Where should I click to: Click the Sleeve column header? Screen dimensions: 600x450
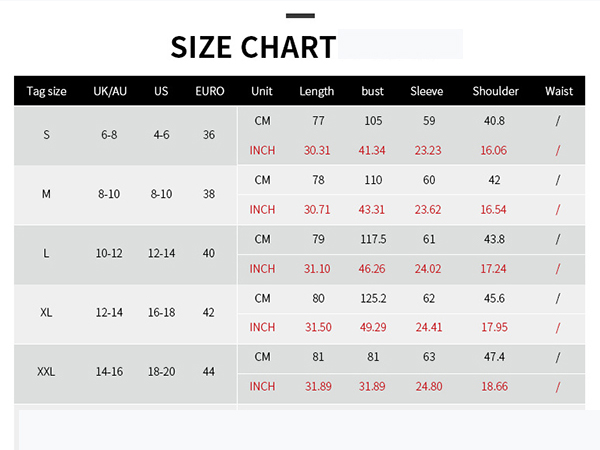coord(427,91)
